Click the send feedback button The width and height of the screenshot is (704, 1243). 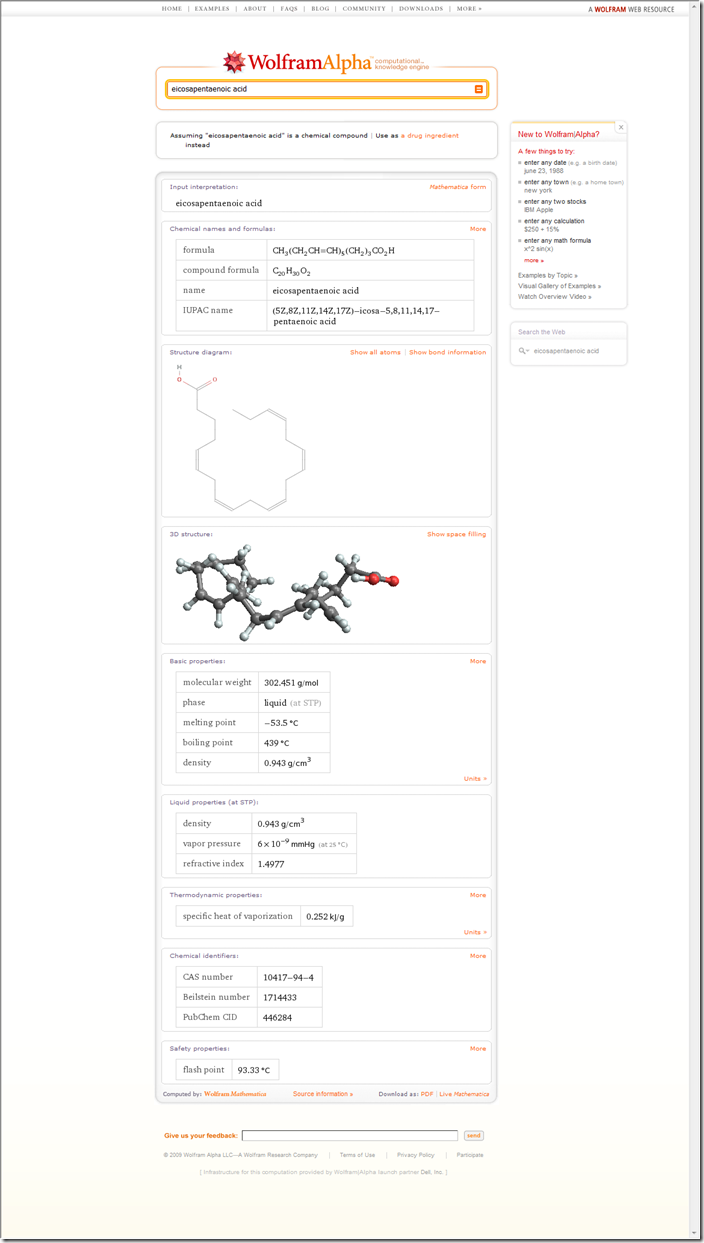point(474,1136)
